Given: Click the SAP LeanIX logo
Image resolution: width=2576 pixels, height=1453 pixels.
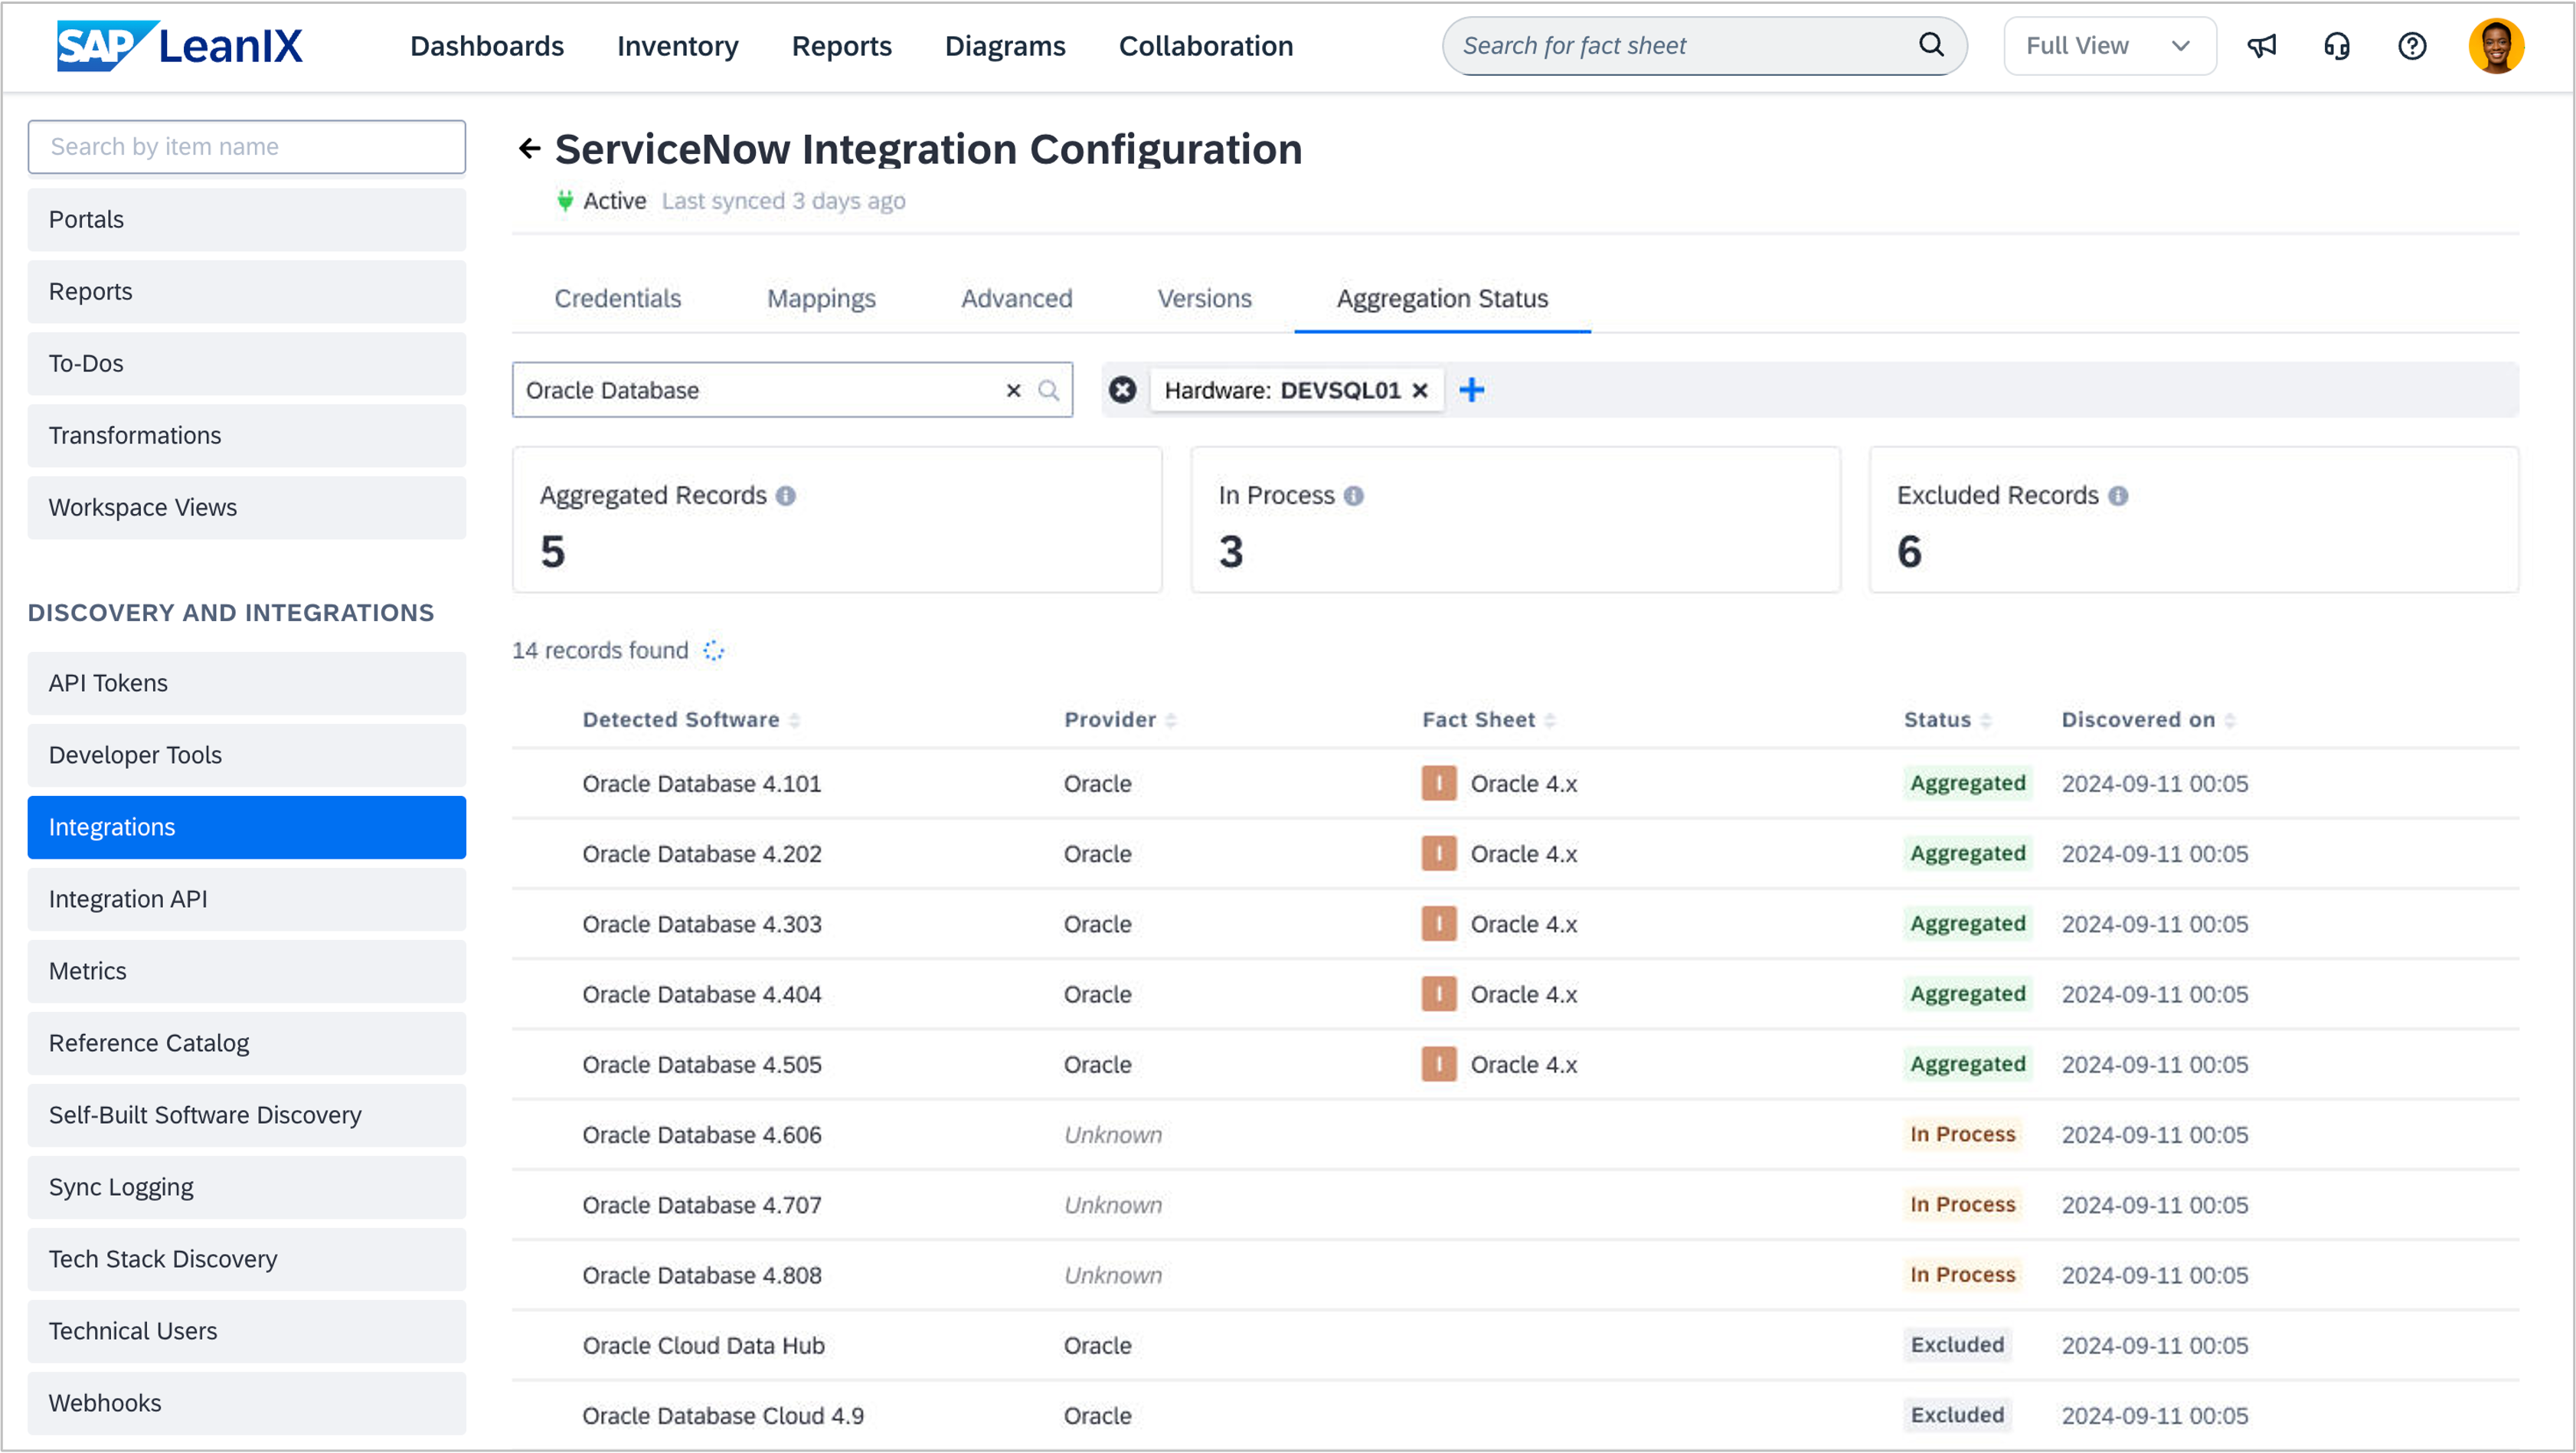Looking at the screenshot, I should [x=179, y=46].
